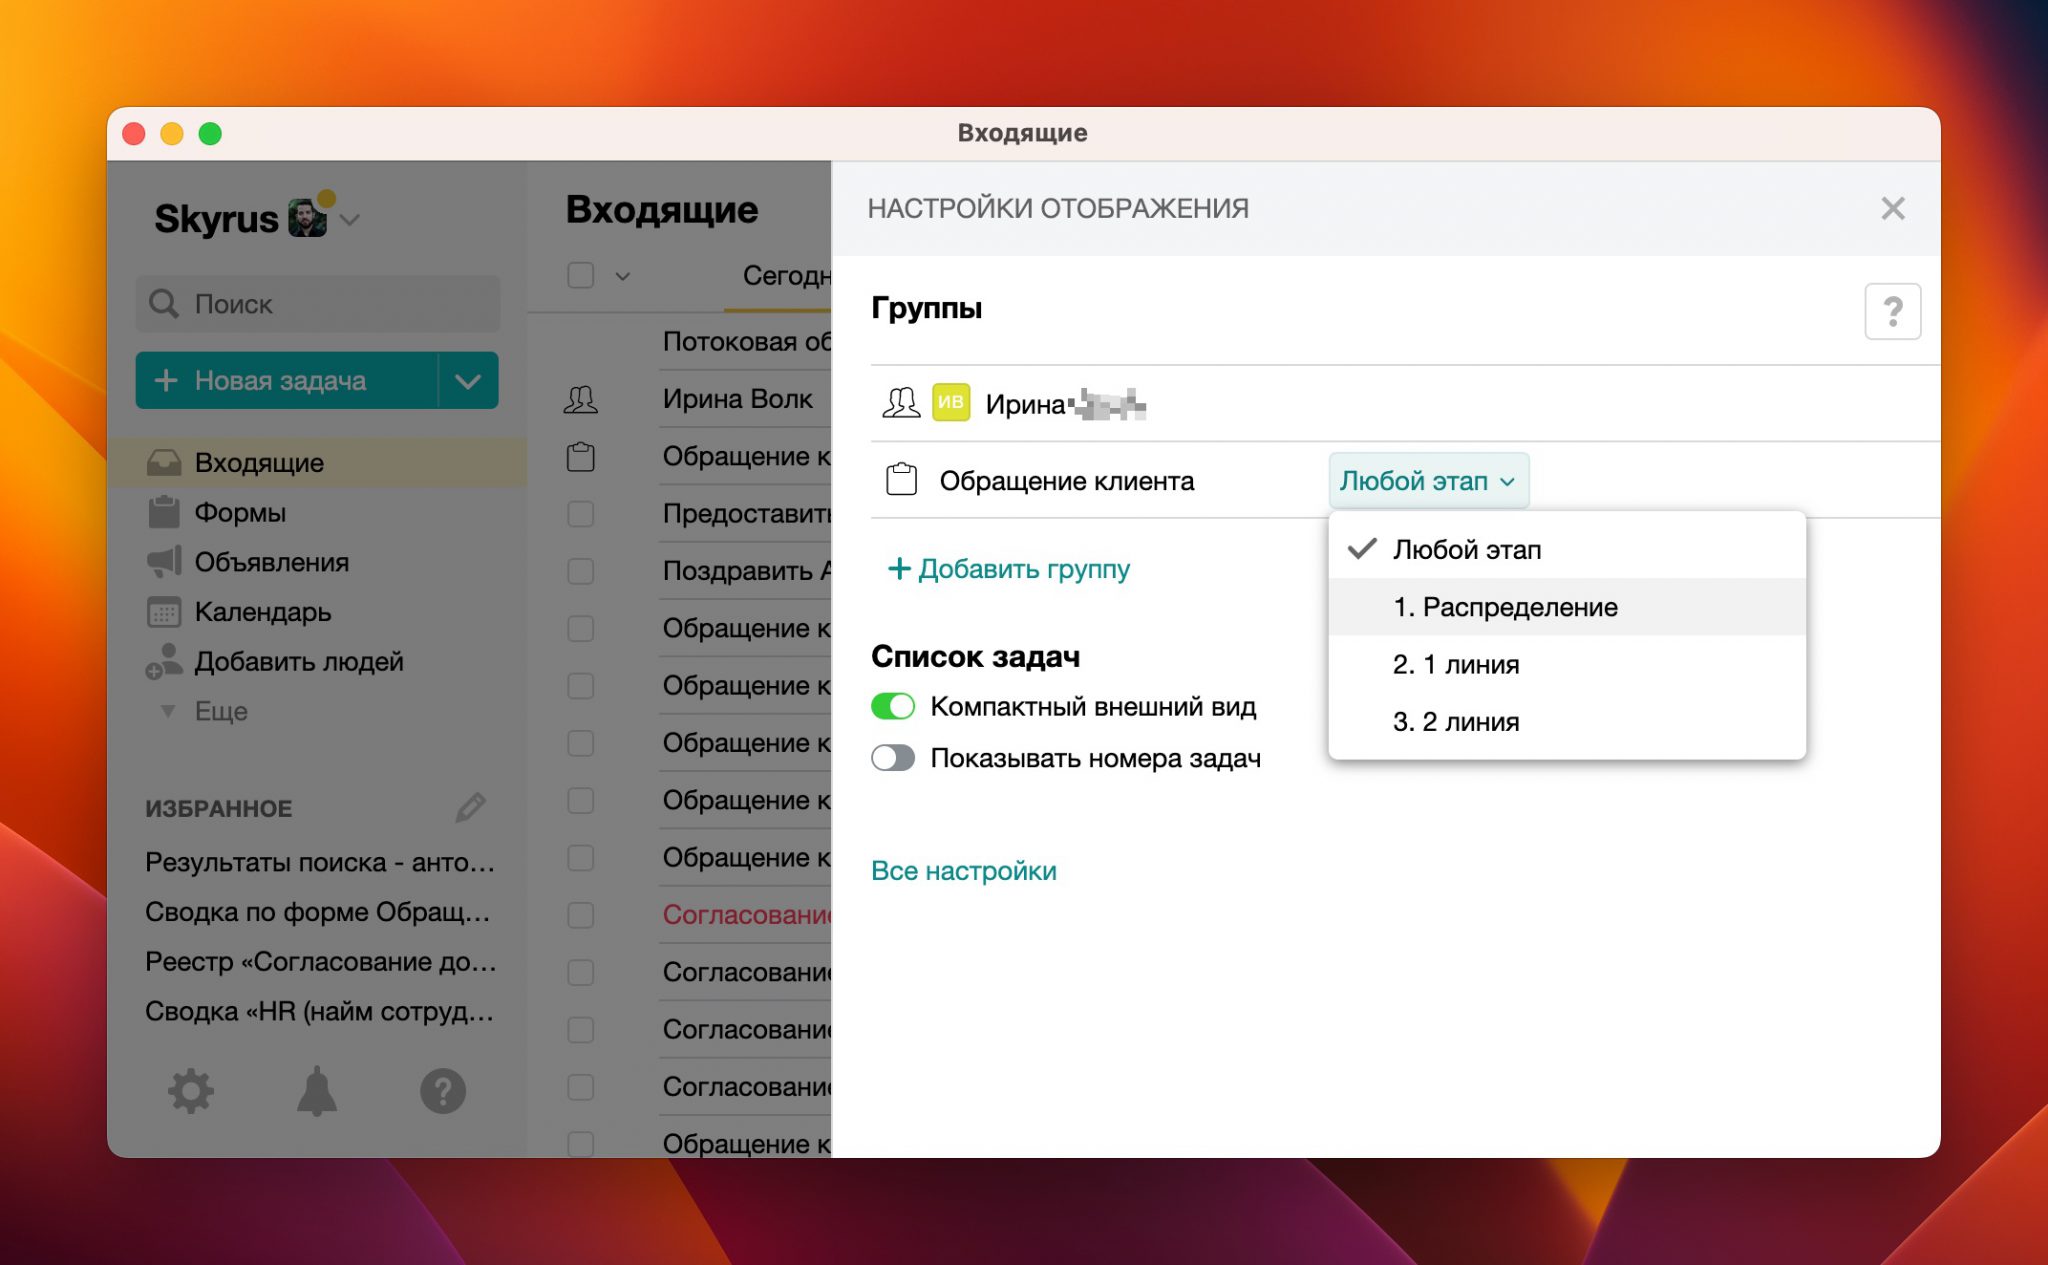This screenshot has height=1265, width=2048.
Task: Open favorite Результаты поиска - анто…
Action: (320, 862)
